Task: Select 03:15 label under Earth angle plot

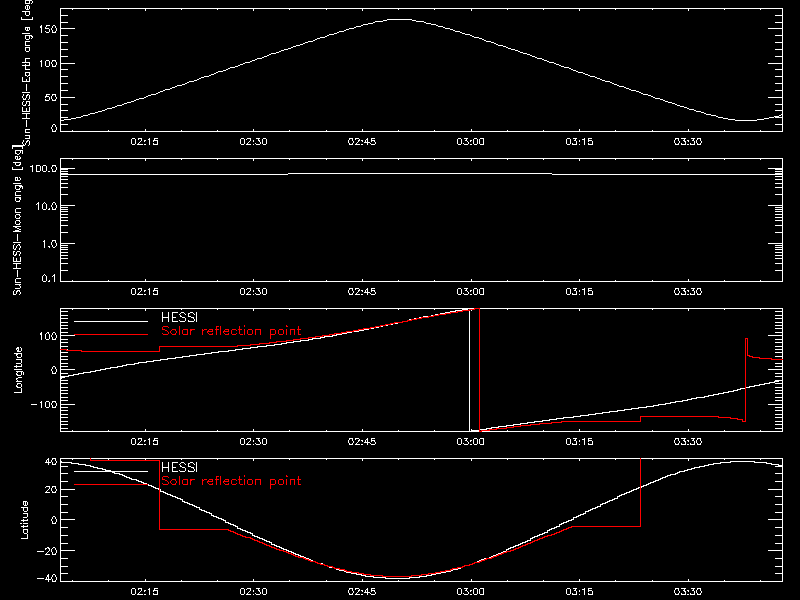Action: coord(579,141)
